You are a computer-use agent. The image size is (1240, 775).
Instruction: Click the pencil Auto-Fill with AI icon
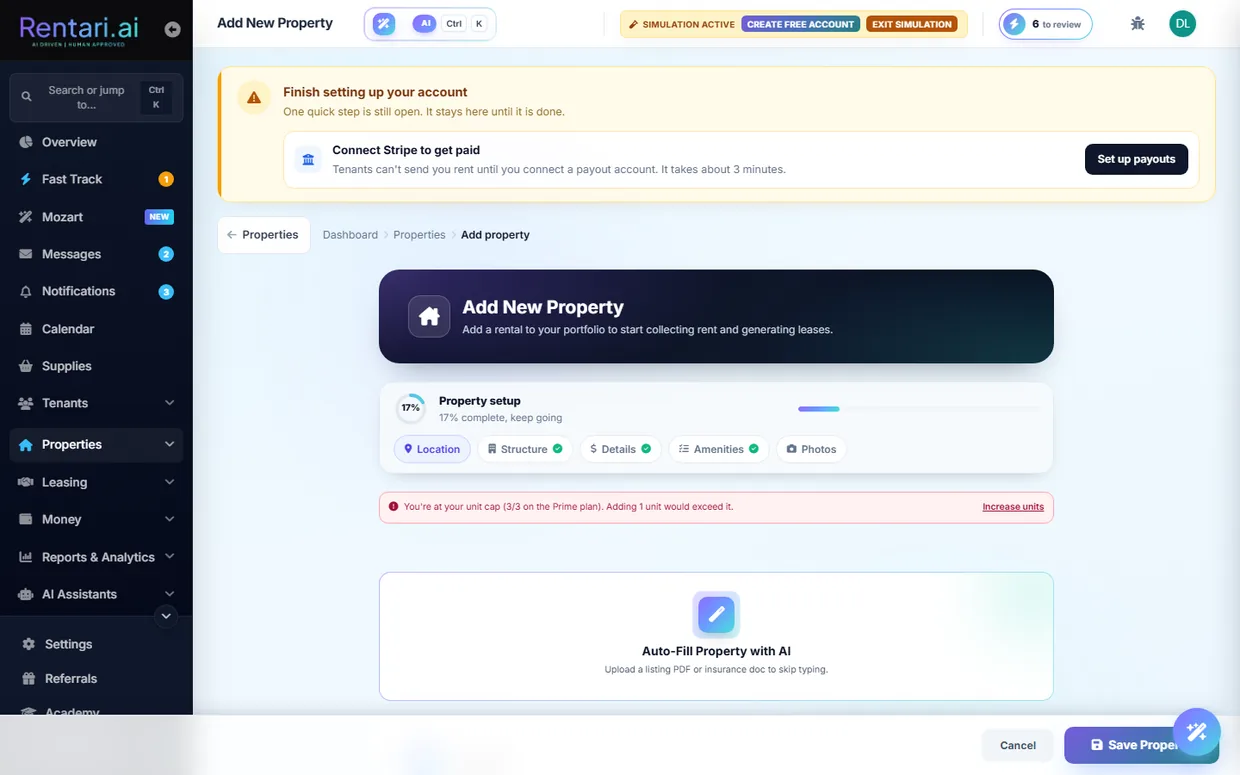point(716,615)
